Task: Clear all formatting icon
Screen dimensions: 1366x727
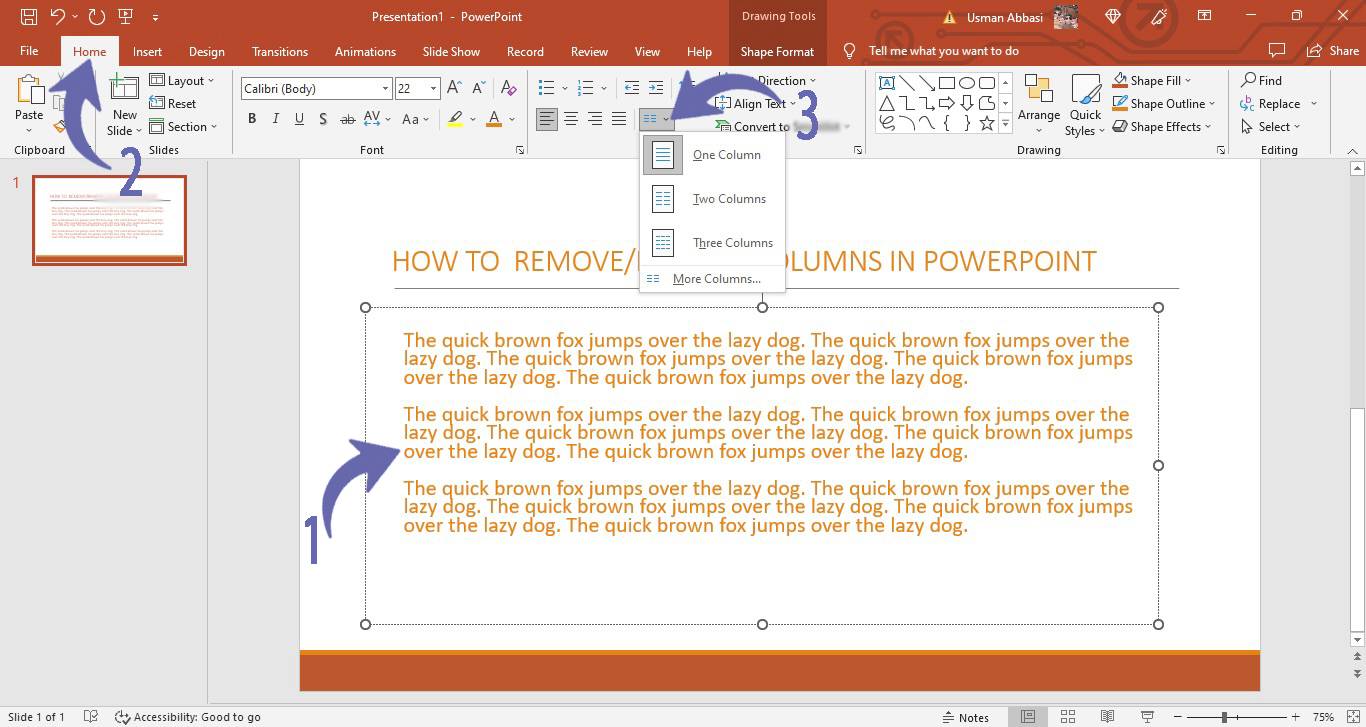Action: [x=508, y=88]
